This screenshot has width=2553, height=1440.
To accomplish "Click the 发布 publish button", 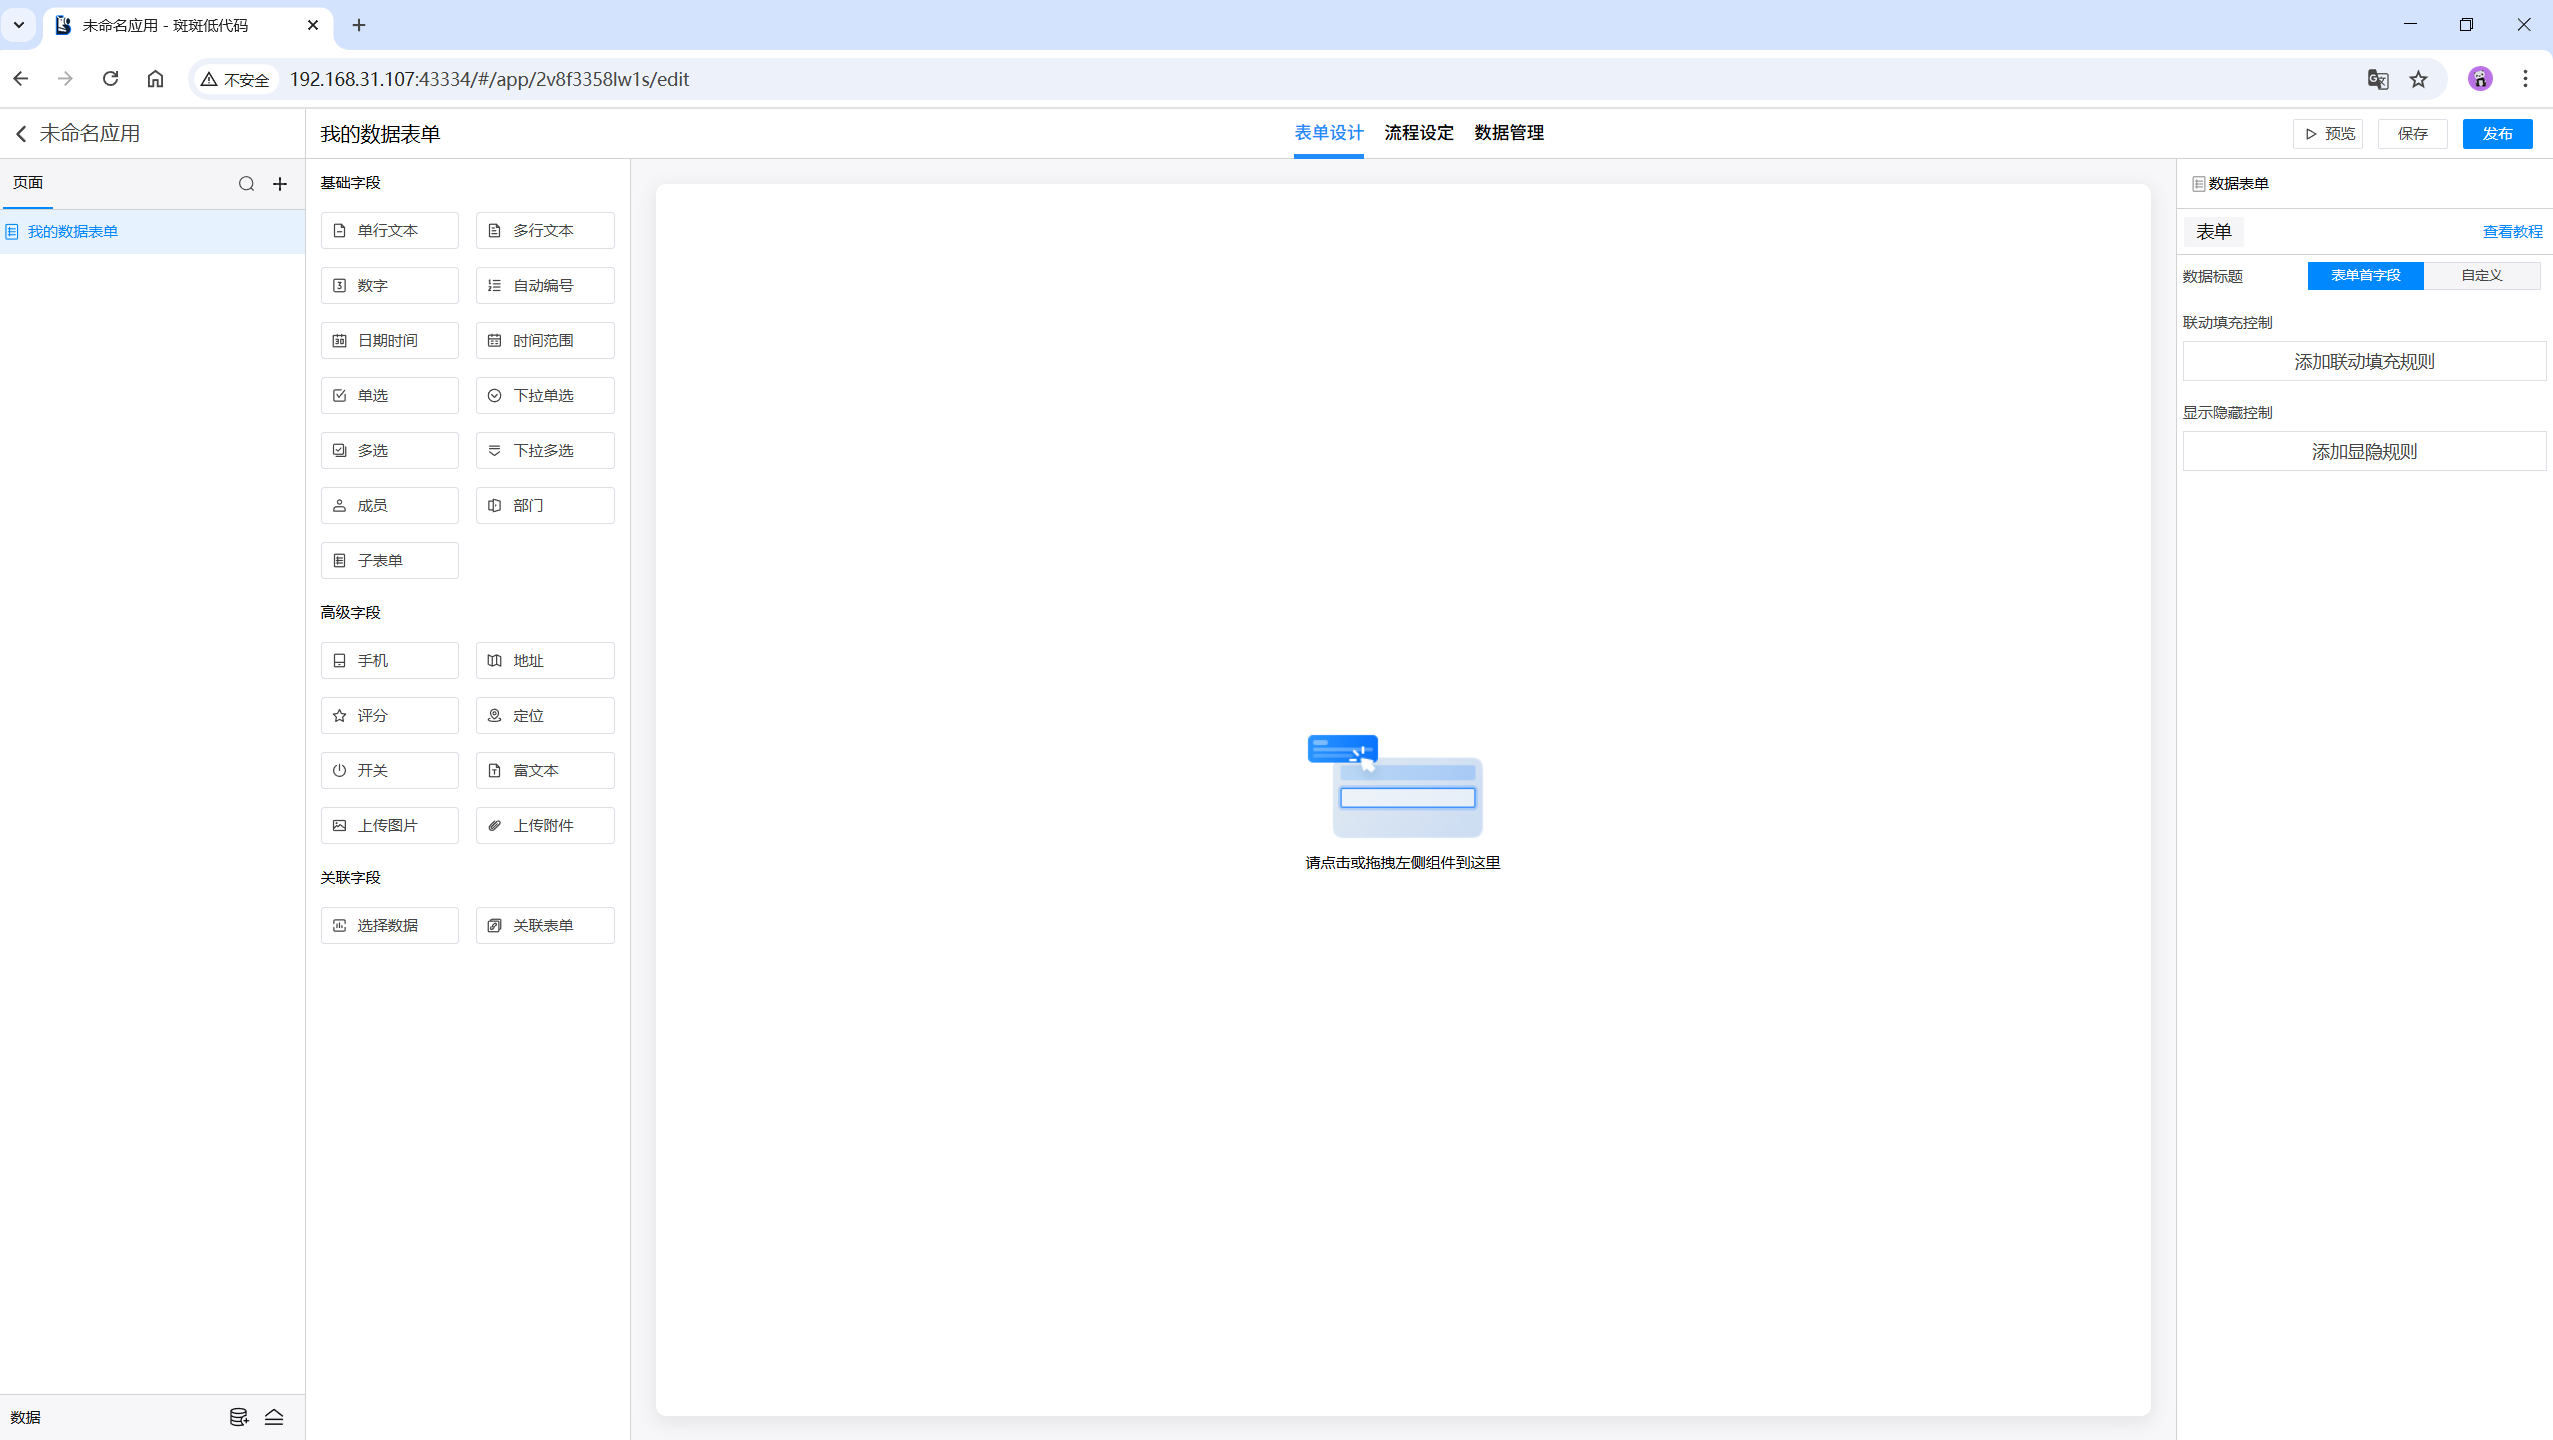I will click(2496, 133).
